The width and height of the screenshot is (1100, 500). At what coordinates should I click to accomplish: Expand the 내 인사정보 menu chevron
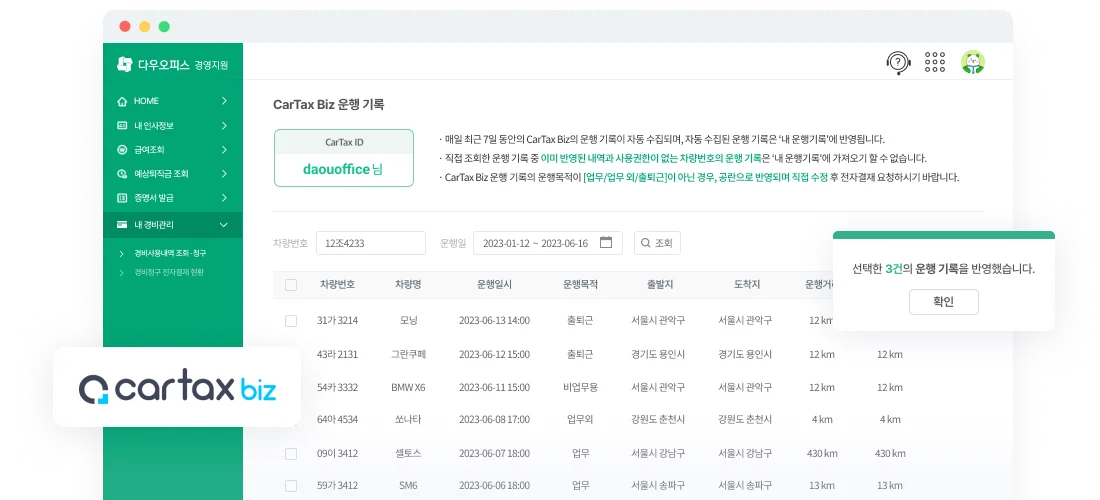225,126
